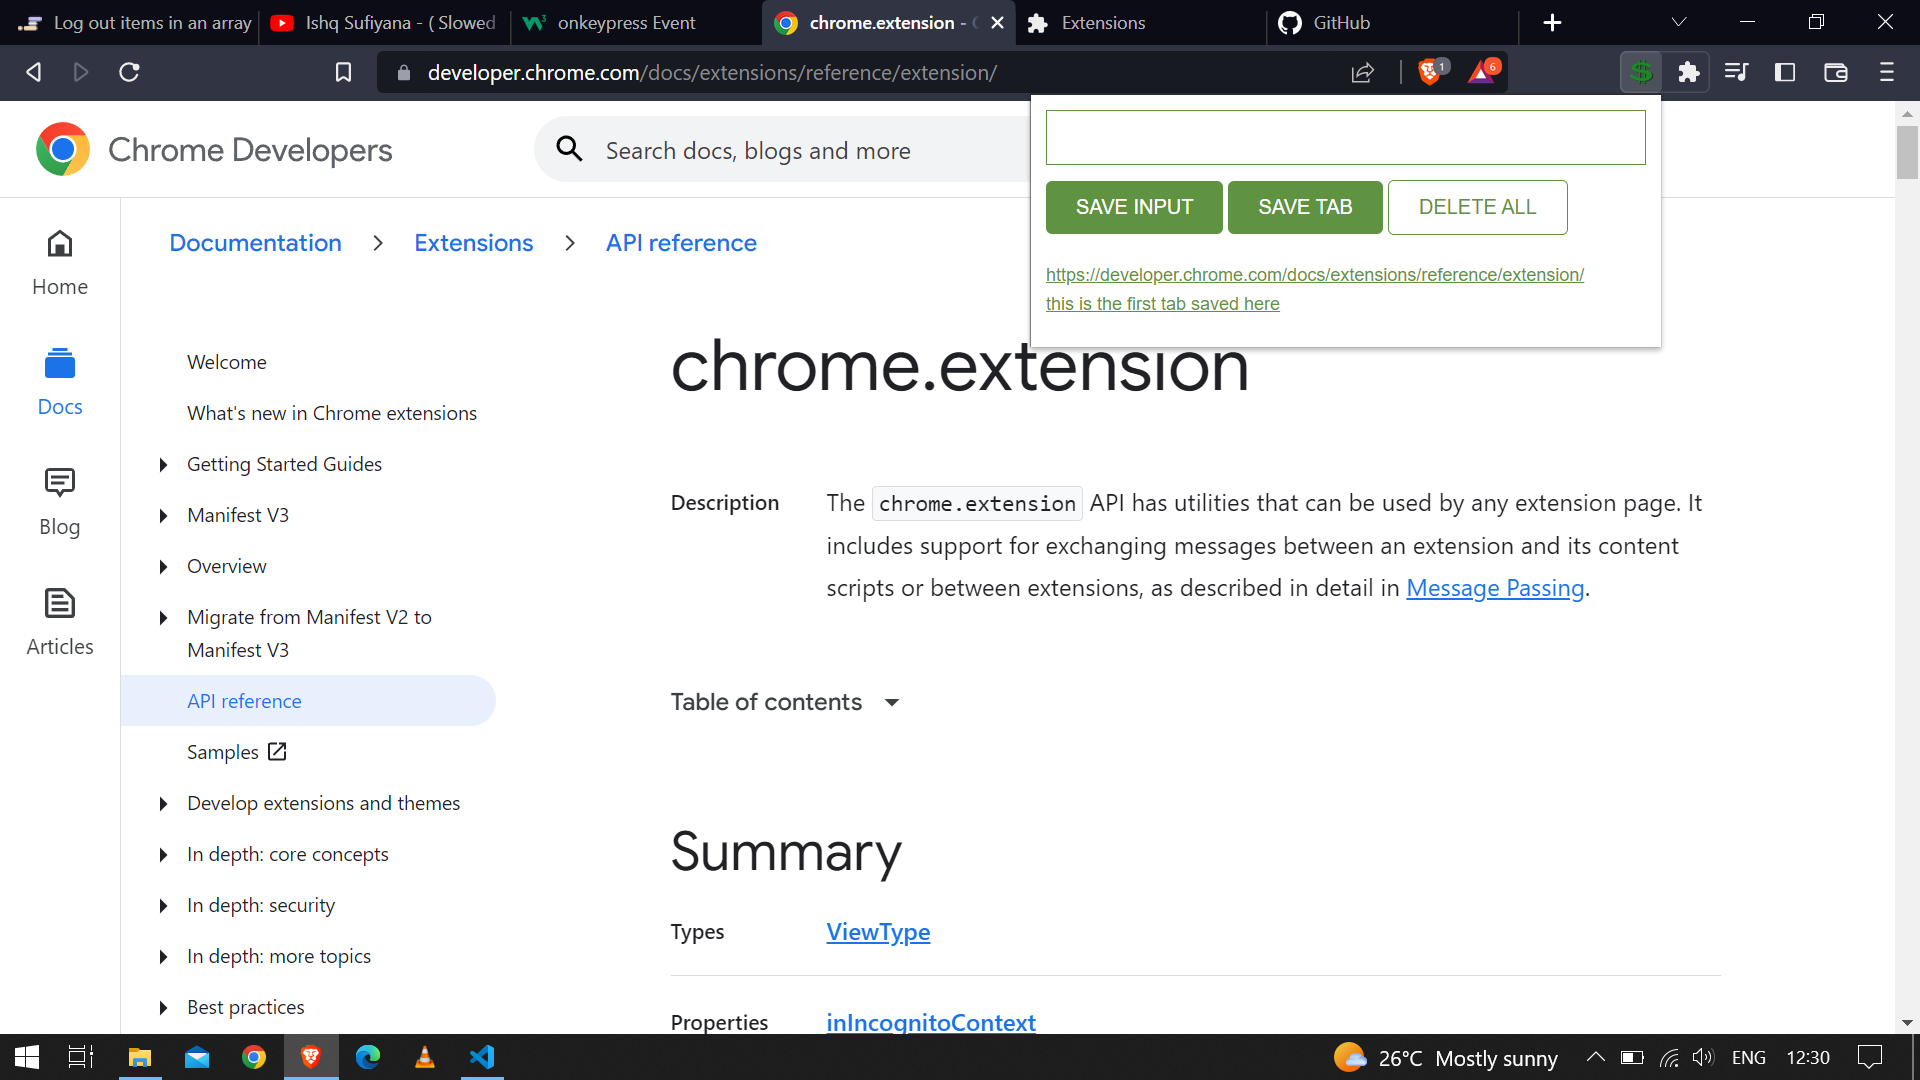
Task: Open the Message Passing link
Action: pyautogui.click(x=1494, y=588)
